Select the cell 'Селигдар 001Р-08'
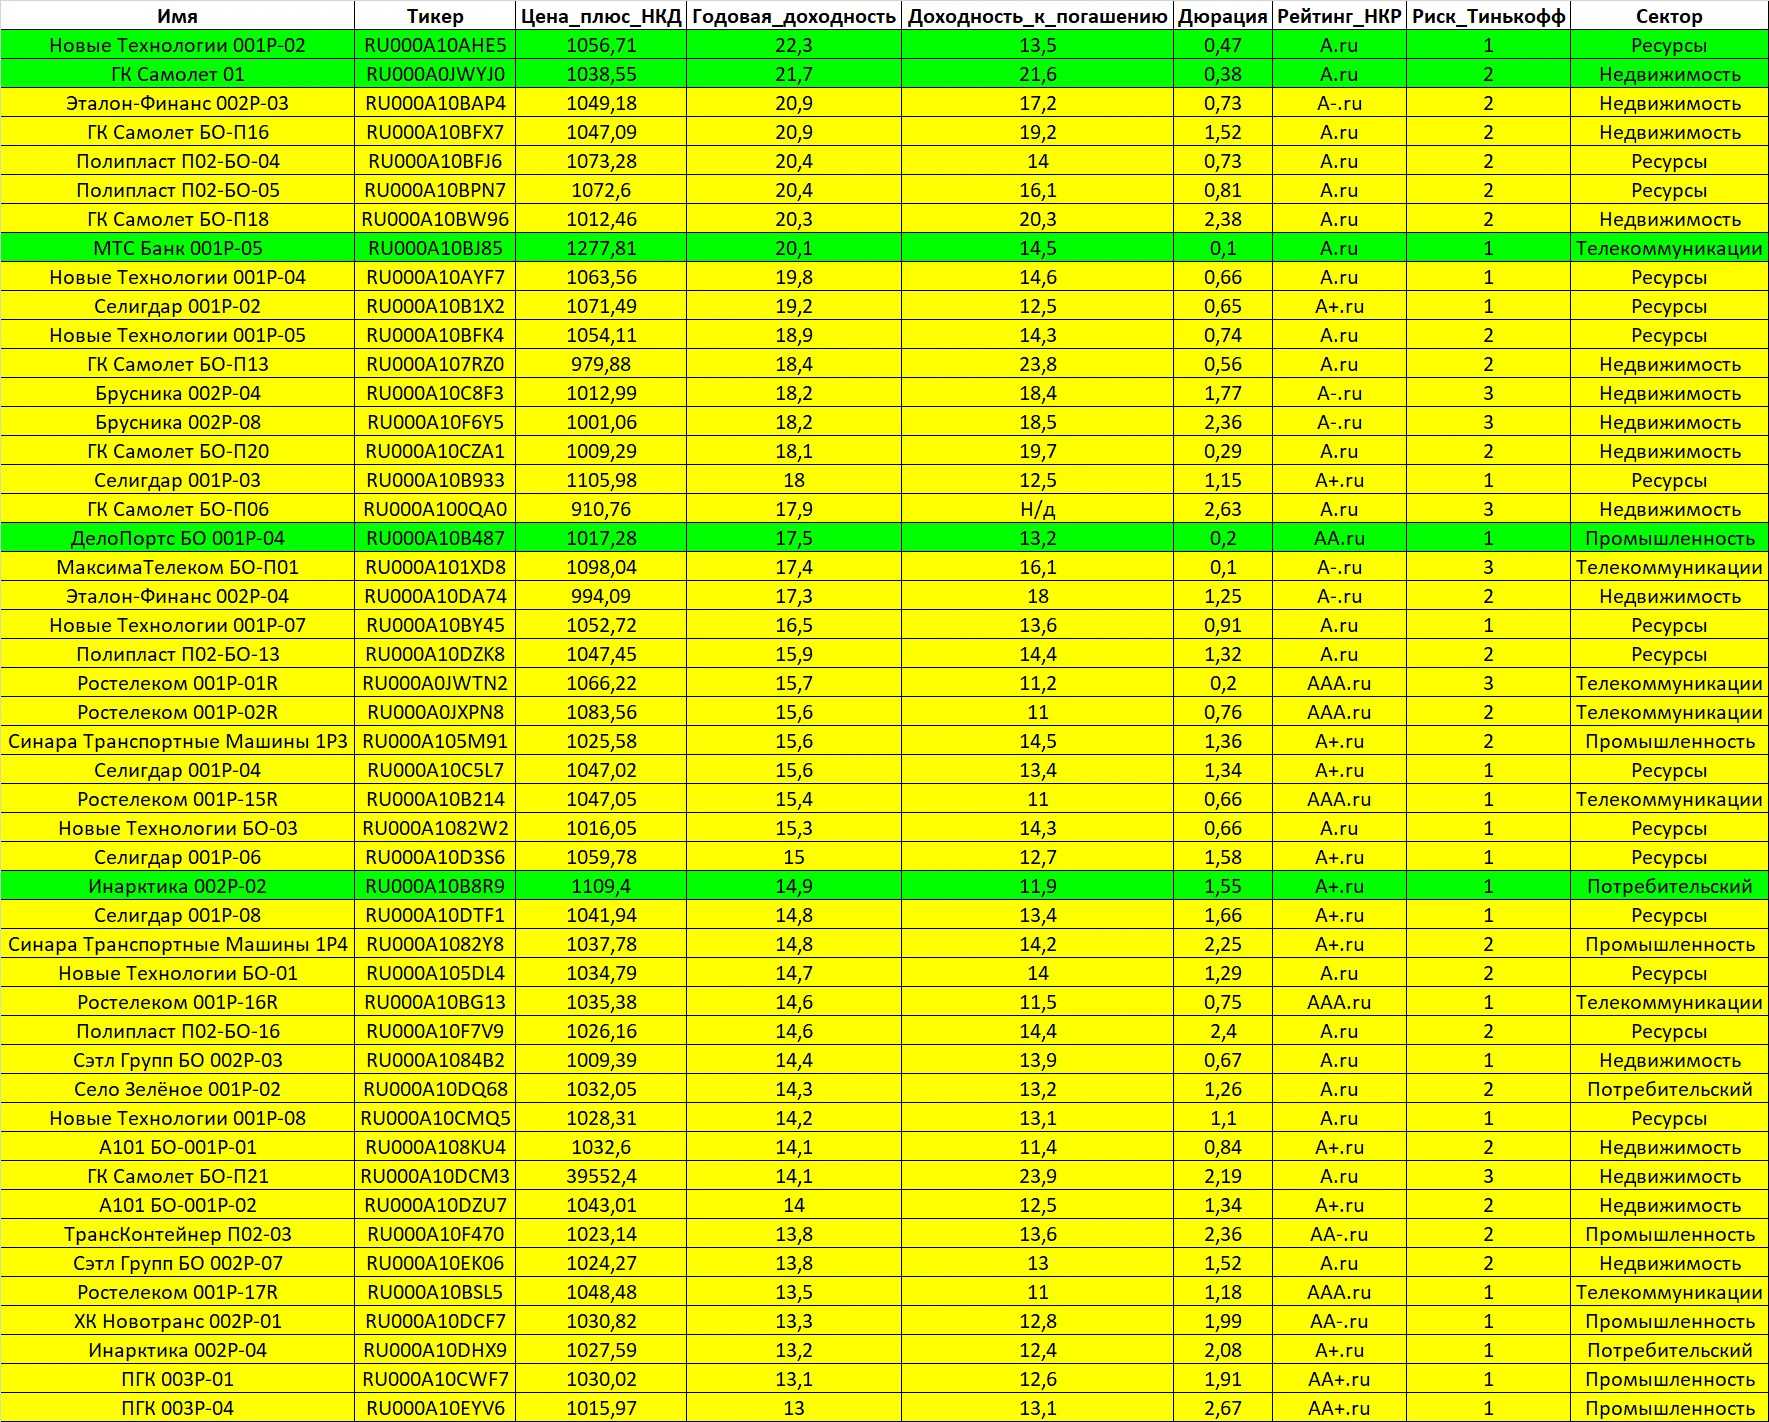The width and height of the screenshot is (1769, 1422). (x=178, y=915)
